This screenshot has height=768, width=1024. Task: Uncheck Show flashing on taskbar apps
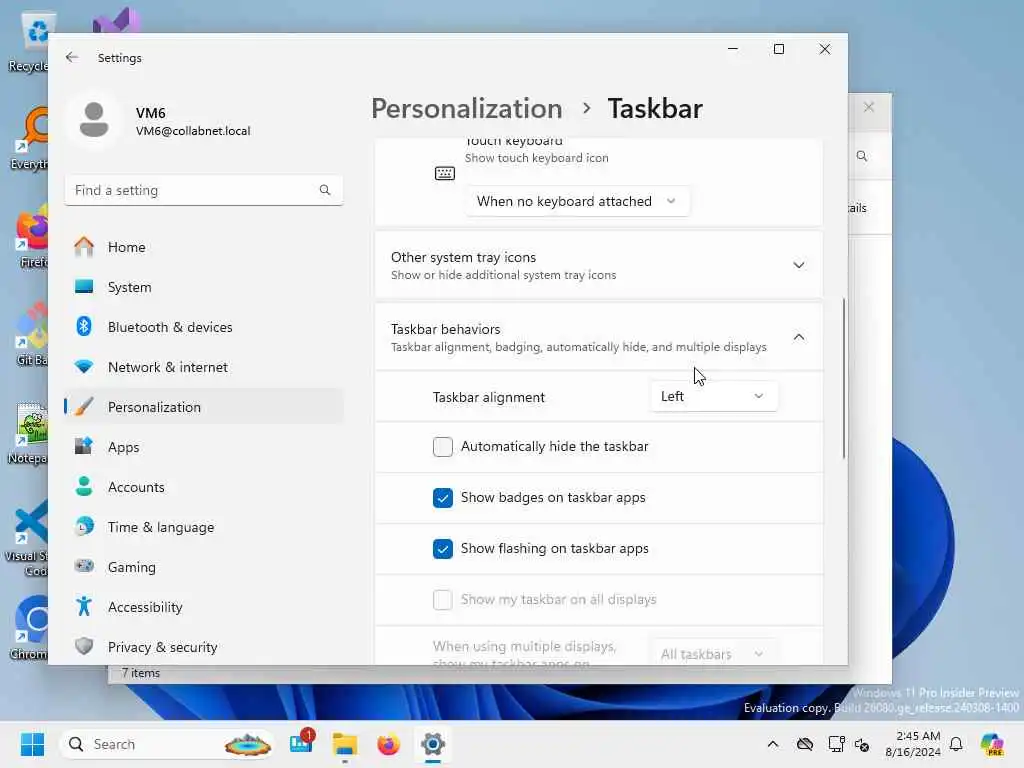443,549
